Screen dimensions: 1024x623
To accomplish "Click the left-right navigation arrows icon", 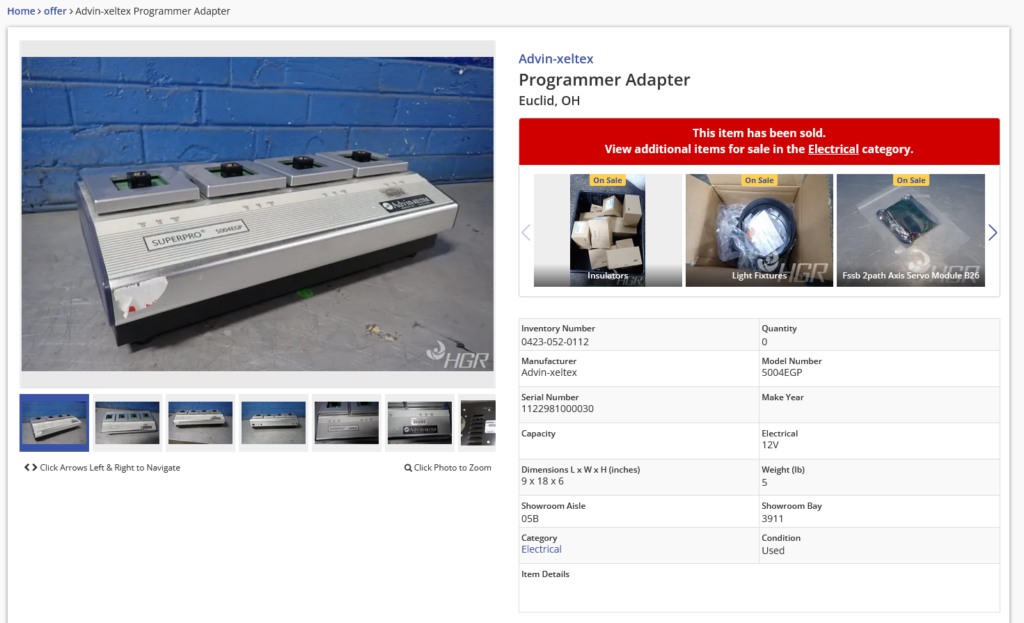I will (x=31, y=468).
